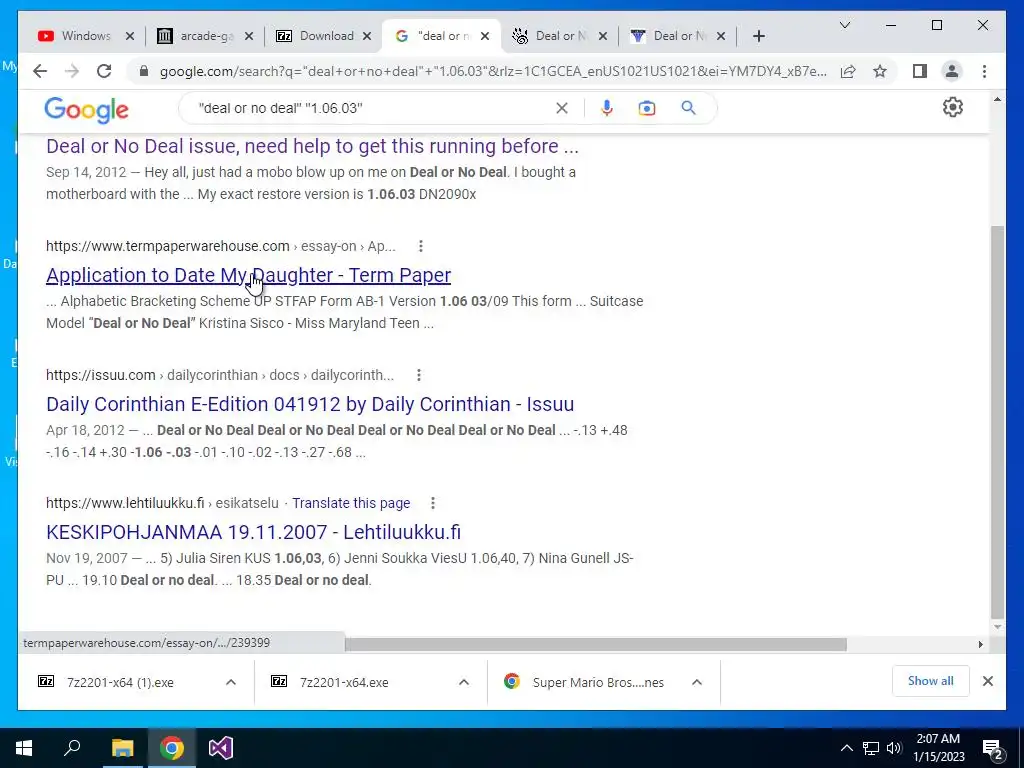Bookmark this page with the star icon

coord(880,71)
